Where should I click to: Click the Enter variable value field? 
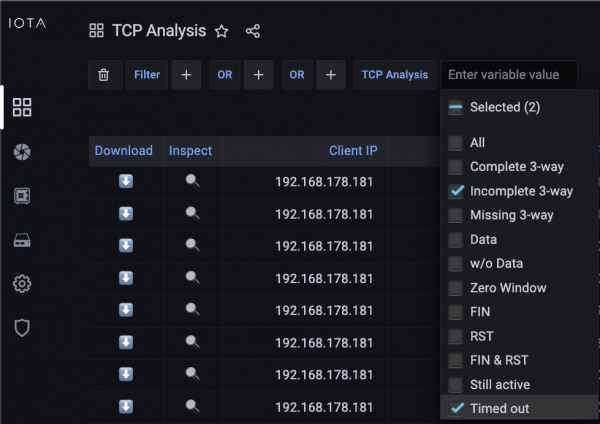coord(508,75)
